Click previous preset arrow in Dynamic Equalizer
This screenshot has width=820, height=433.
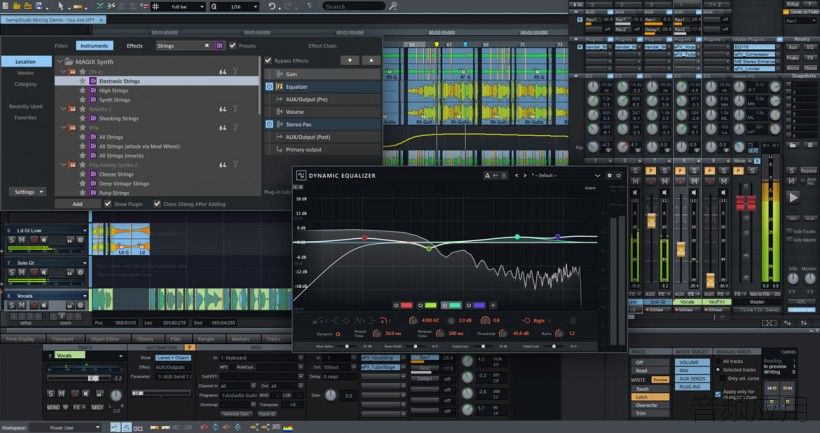pos(517,176)
